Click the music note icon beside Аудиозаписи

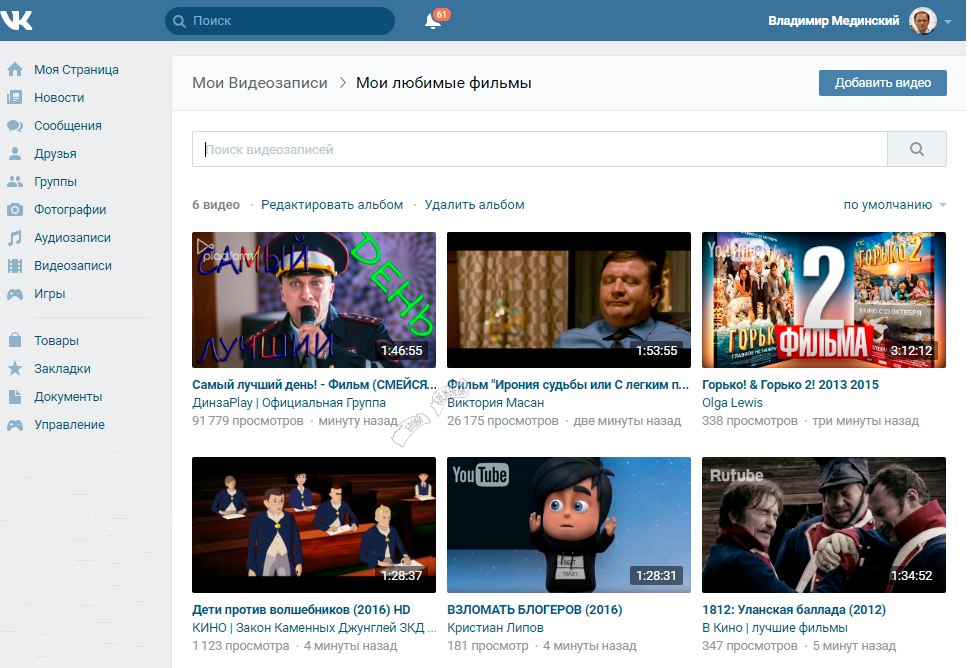[x=15, y=238]
